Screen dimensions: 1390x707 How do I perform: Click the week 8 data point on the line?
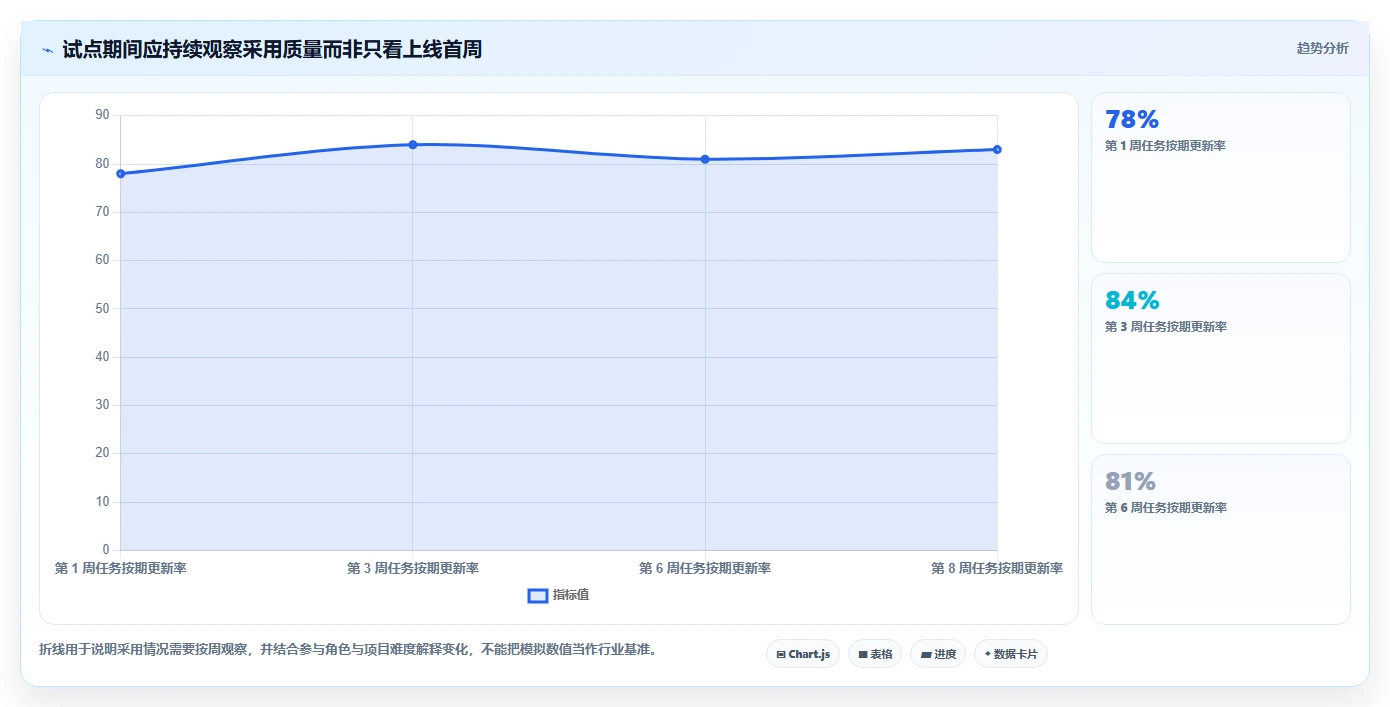(997, 150)
